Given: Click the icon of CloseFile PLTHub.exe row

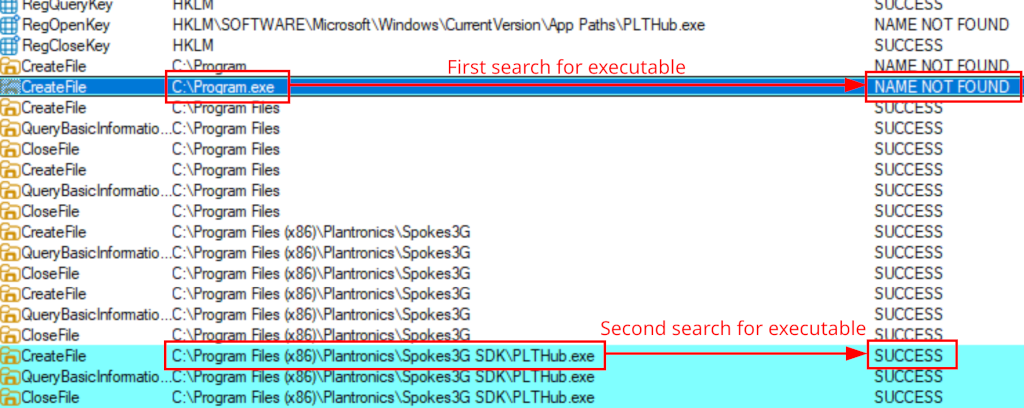Looking at the screenshot, I should point(10,398).
